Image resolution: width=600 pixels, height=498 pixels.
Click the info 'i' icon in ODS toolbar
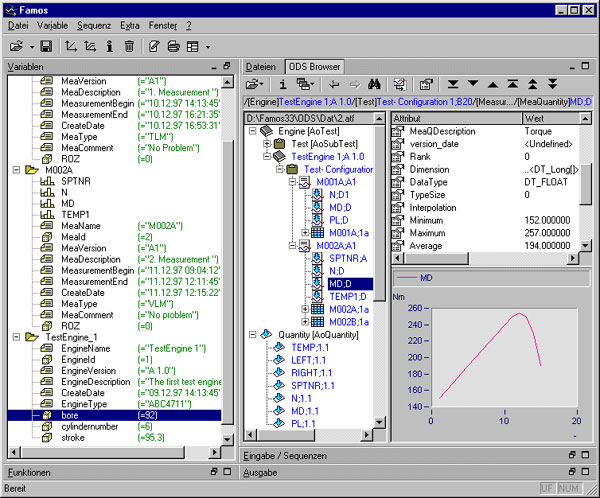pos(283,85)
